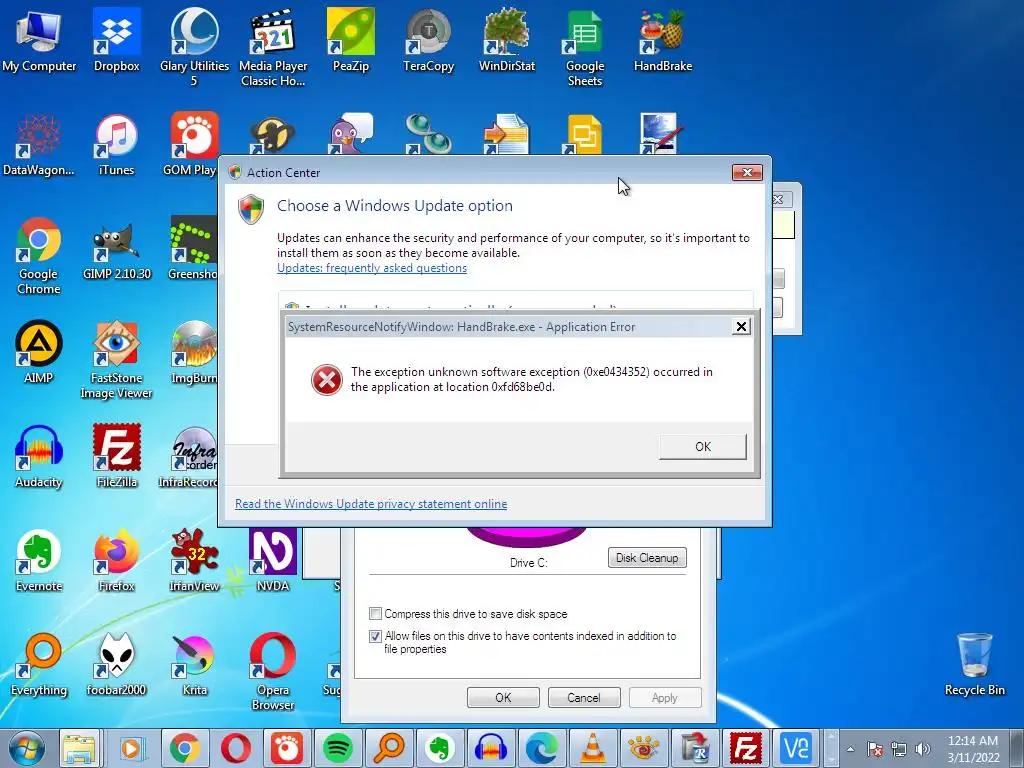Open the volume control in system tray
1024x768 pixels.
(923, 749)
